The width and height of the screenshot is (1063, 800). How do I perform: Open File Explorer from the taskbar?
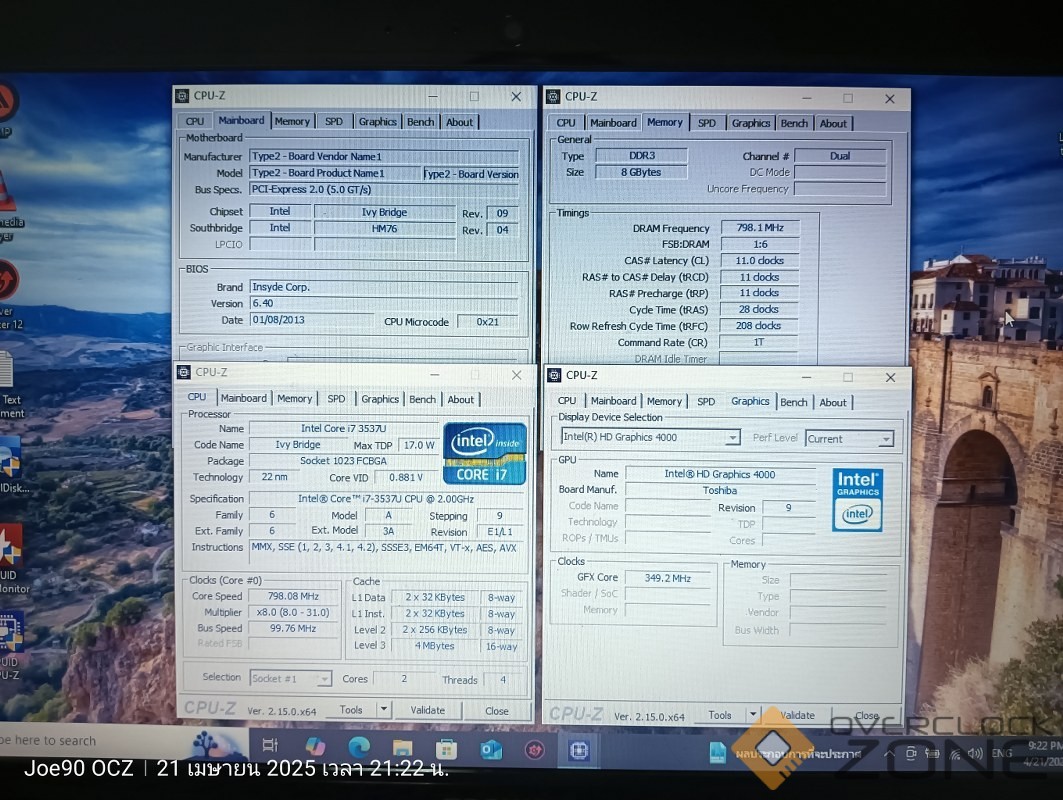(402, 747)
